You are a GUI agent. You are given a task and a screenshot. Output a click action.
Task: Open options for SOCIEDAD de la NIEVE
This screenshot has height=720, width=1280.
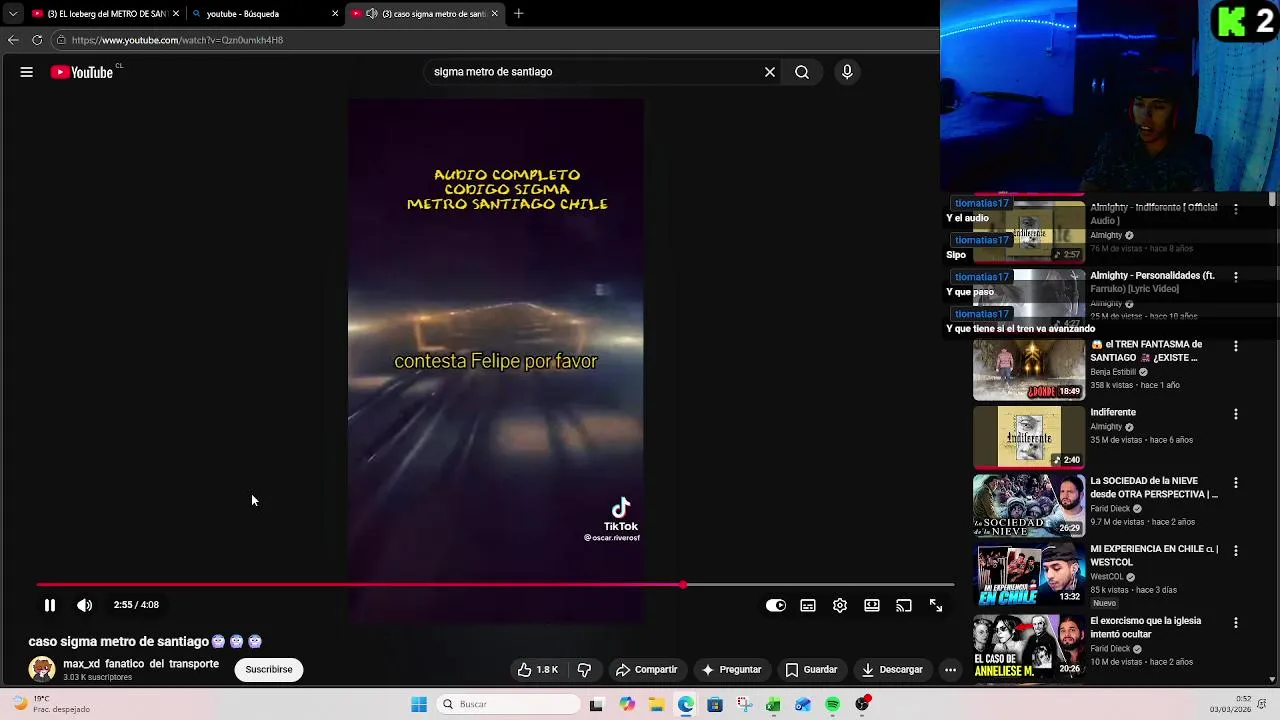coord(1236,483)
